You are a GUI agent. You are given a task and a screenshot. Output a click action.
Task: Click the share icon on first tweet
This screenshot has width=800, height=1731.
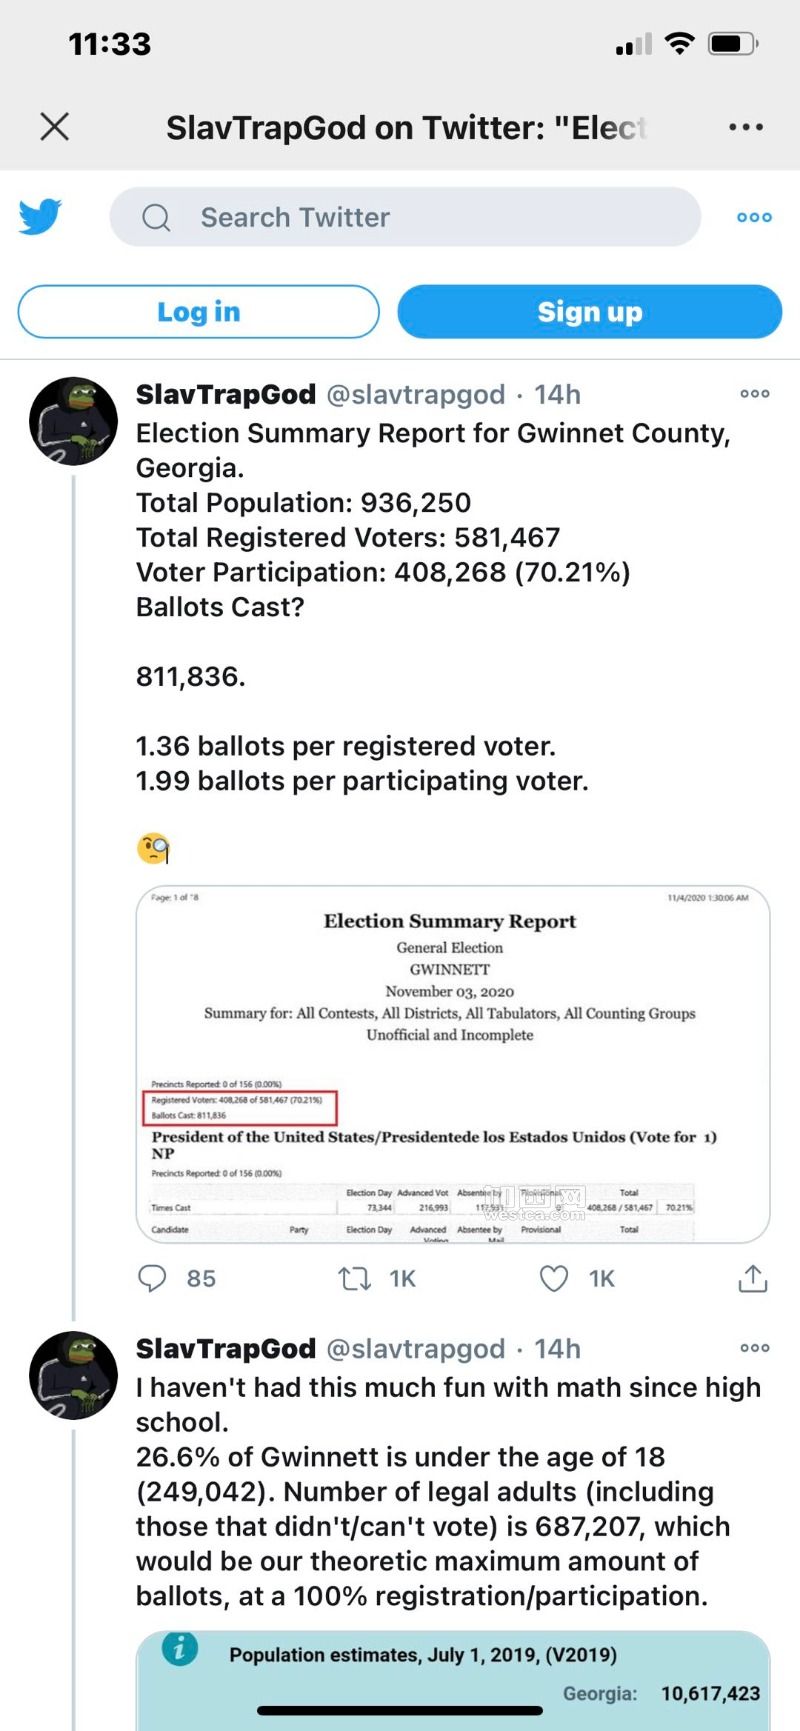[752, 1278]
